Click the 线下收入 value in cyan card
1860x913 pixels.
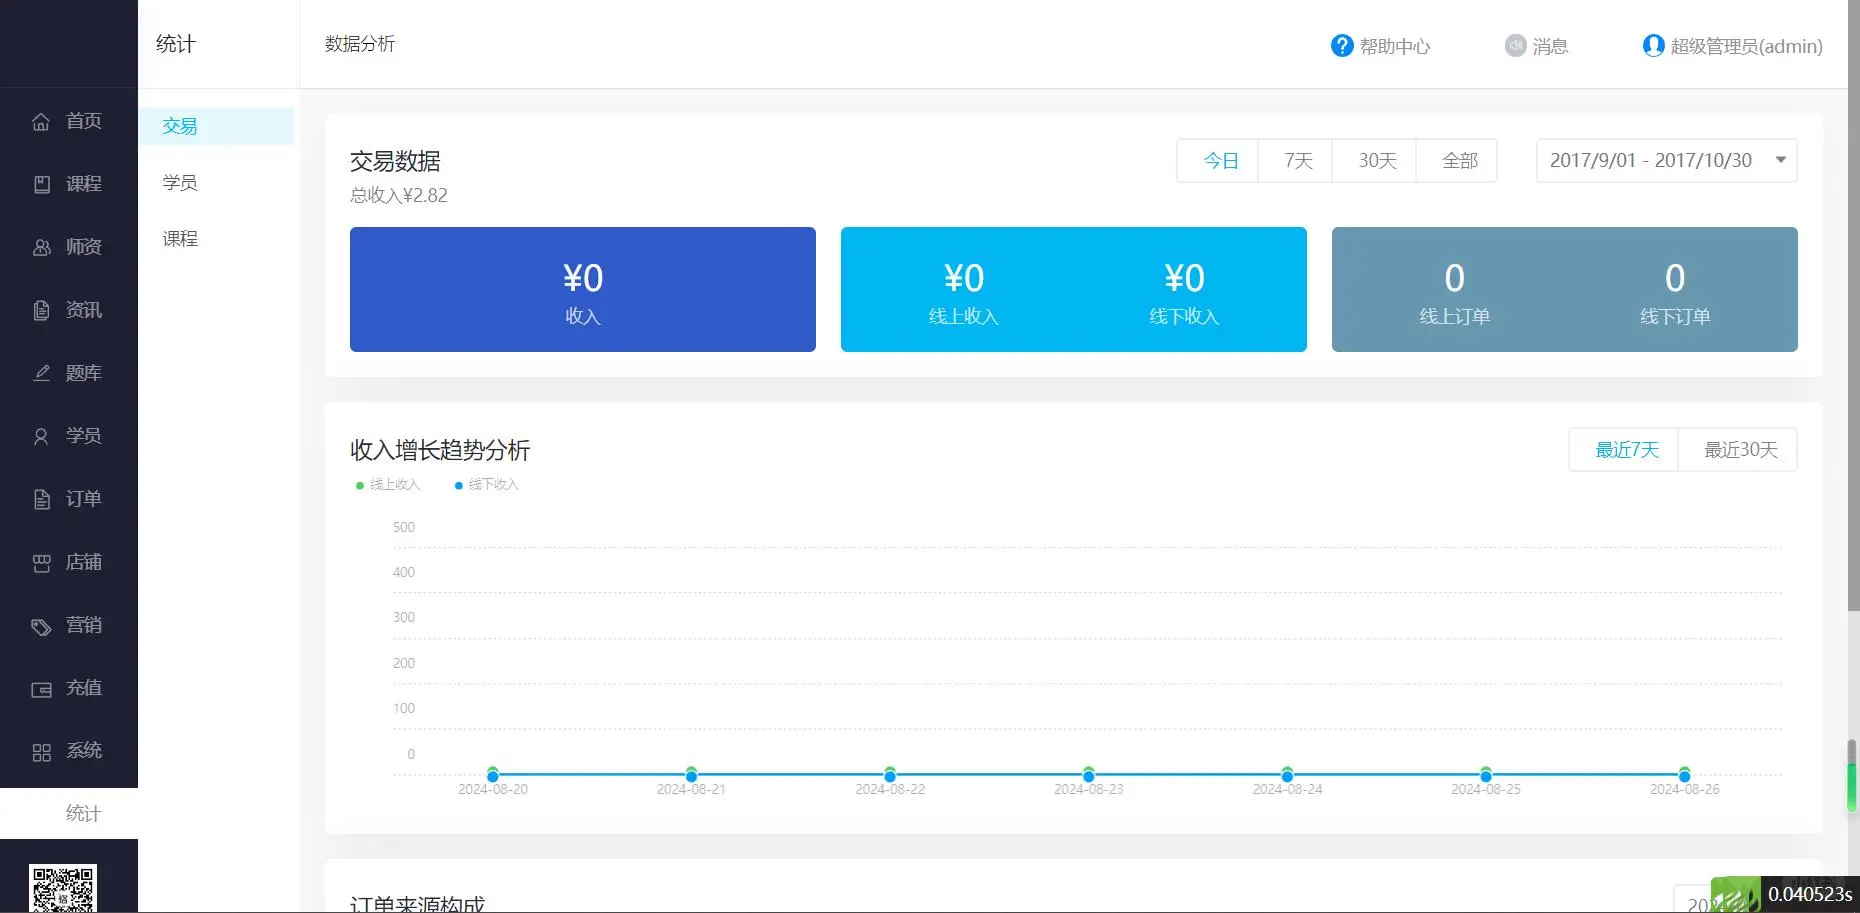[x=1184, y=278]
